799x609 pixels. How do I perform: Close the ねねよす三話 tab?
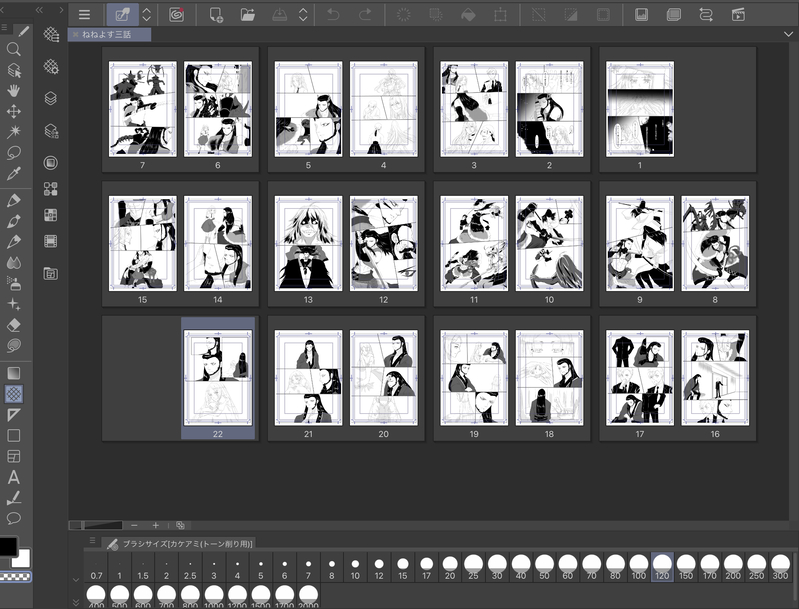point(75,35)
